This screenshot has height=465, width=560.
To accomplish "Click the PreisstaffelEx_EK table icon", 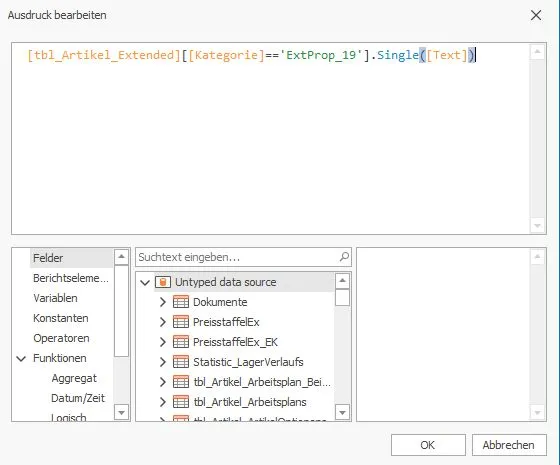I will [x=181, y=342].
